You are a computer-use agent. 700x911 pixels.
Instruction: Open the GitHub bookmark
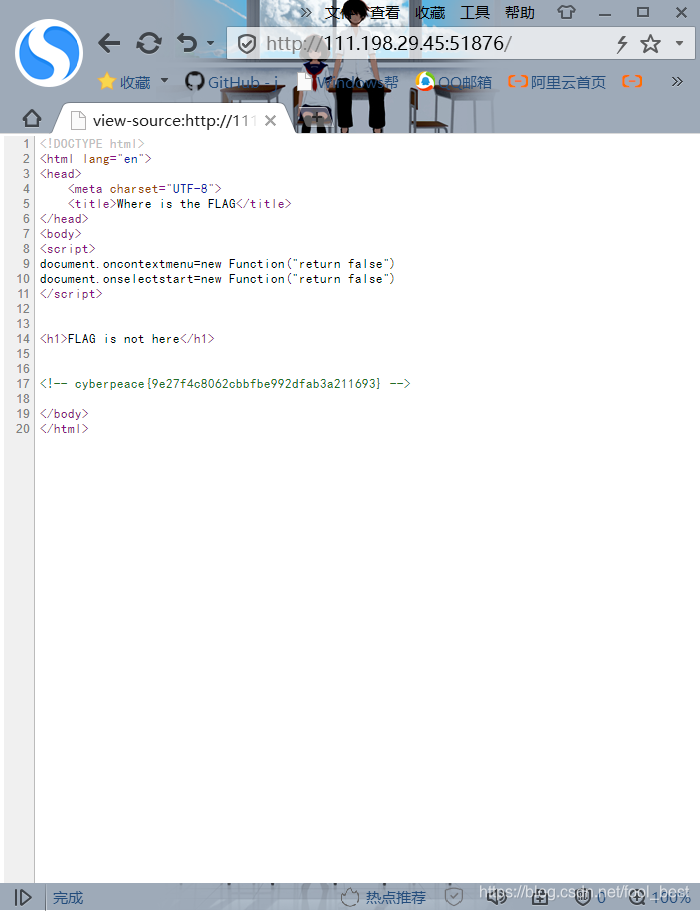pos(232,82)
